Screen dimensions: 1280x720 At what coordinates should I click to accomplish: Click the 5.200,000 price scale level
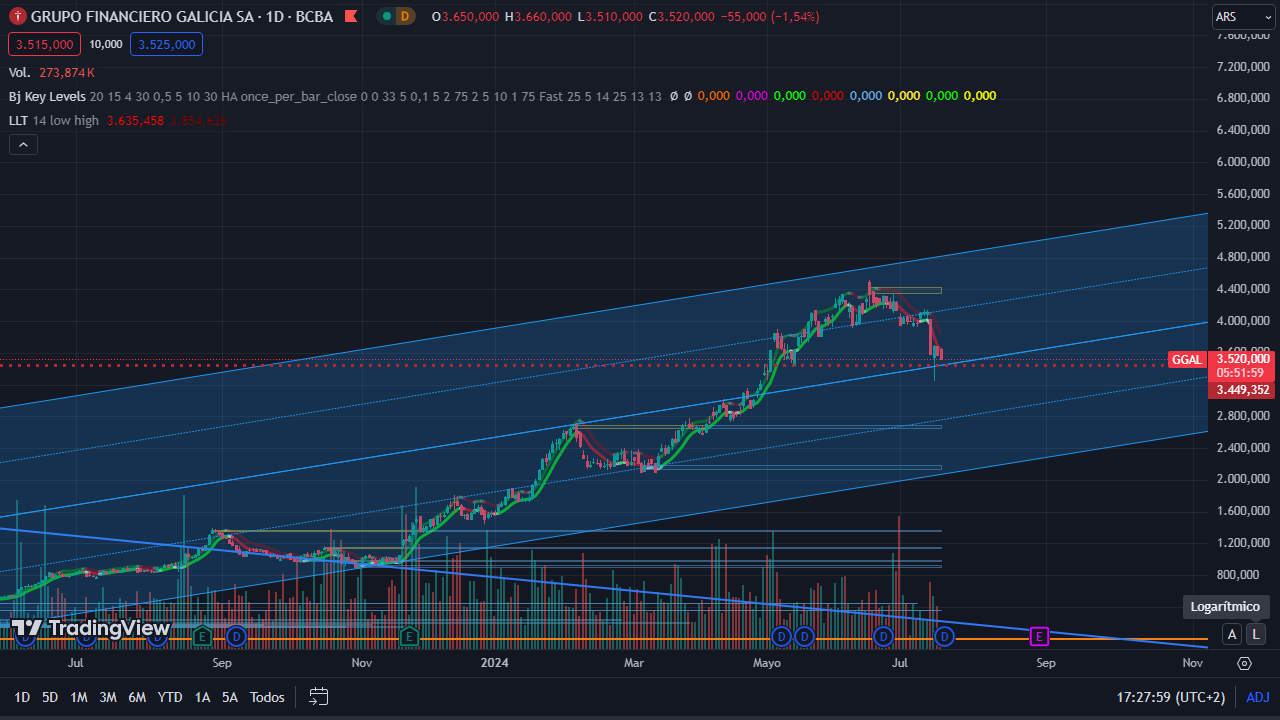(x=1242, y=225)
